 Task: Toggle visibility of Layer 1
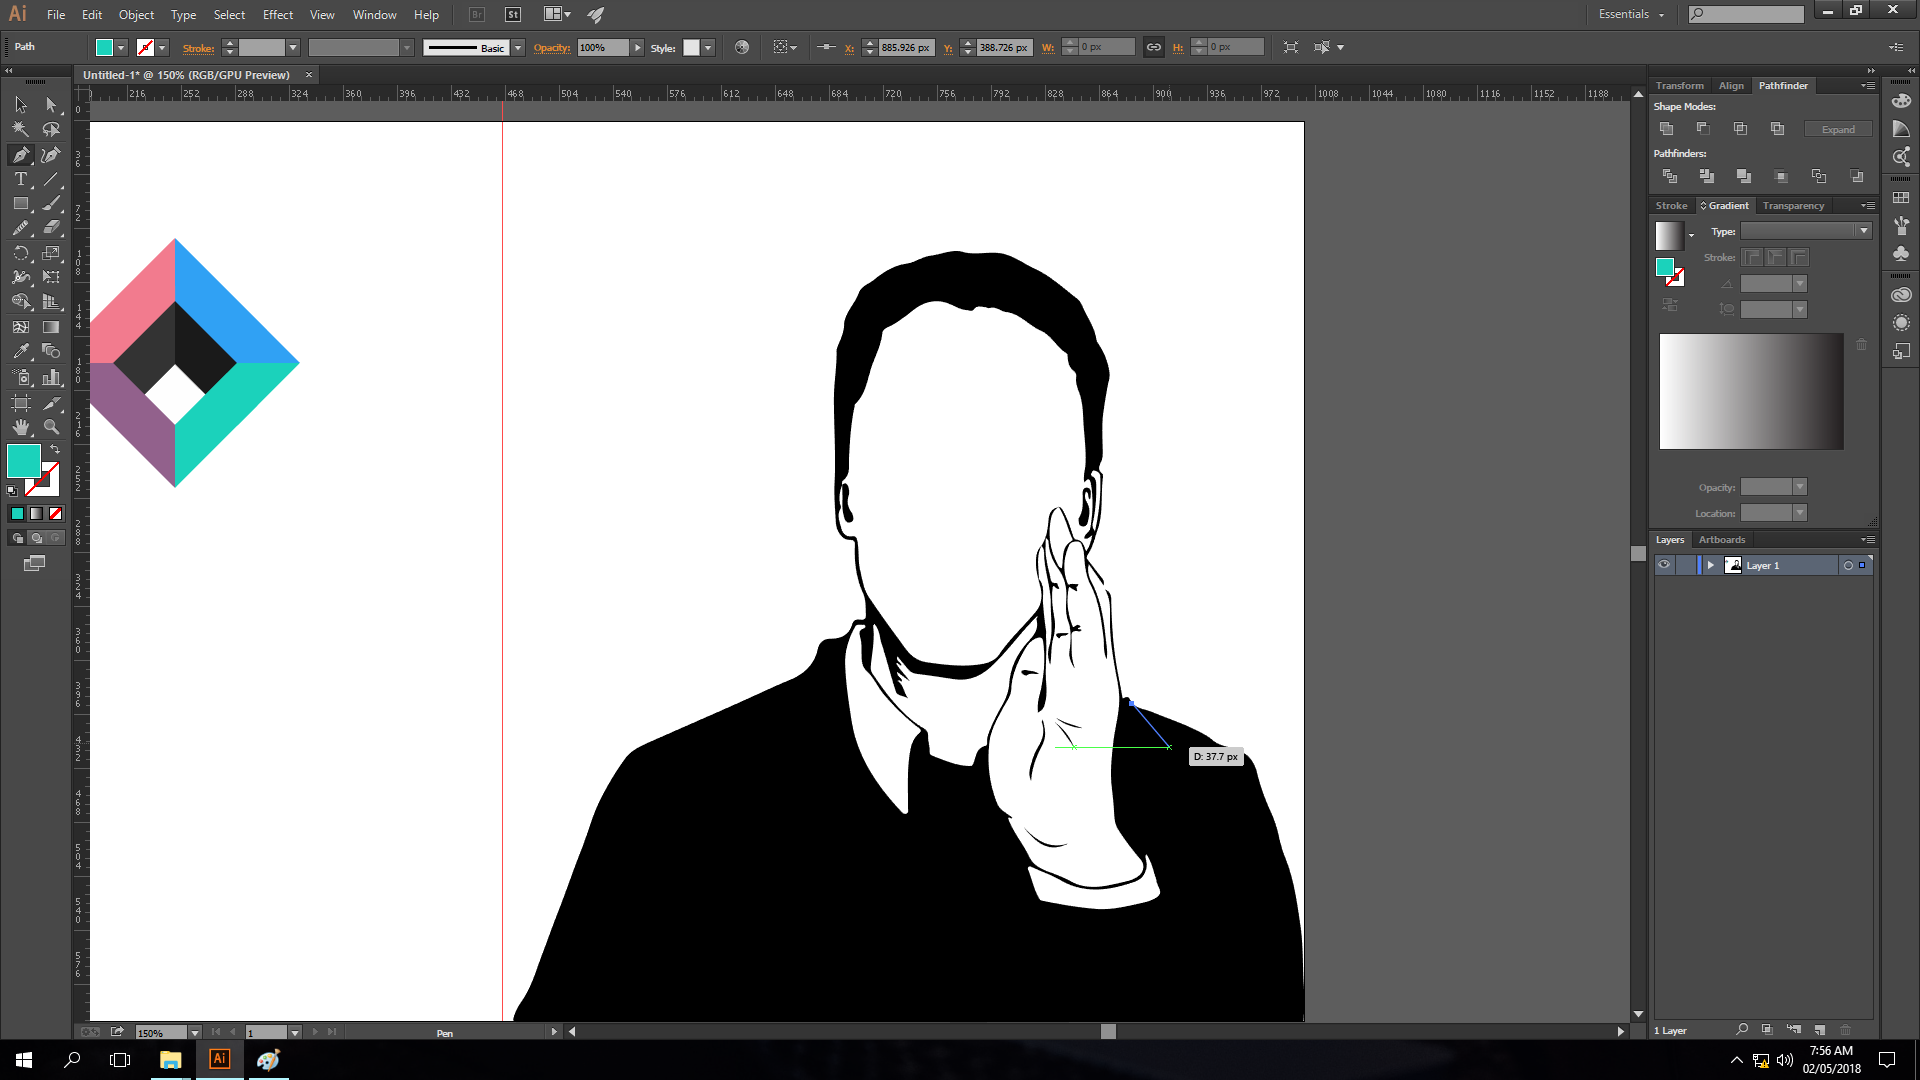pyautogui.click(x=1664, y=565)
